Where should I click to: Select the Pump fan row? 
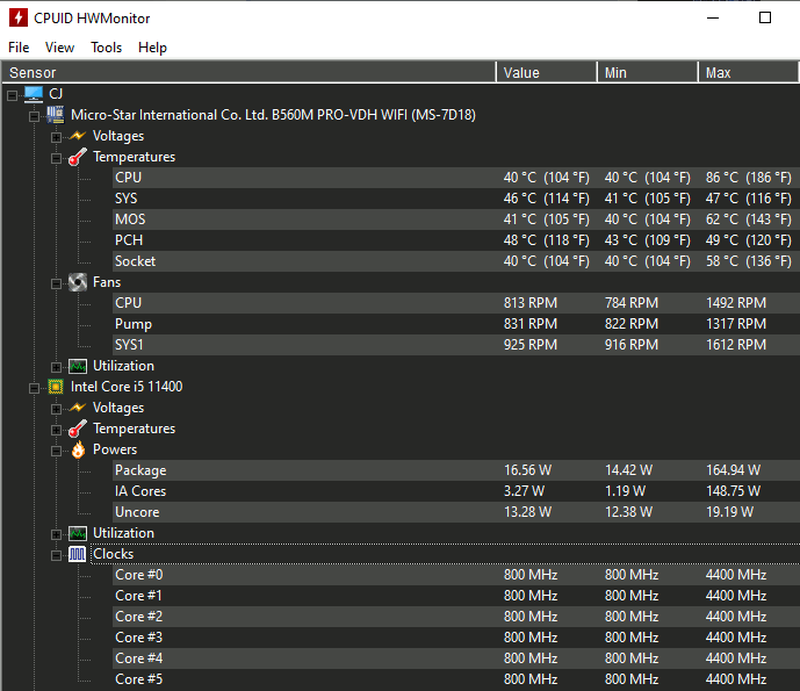pos(456,324)
